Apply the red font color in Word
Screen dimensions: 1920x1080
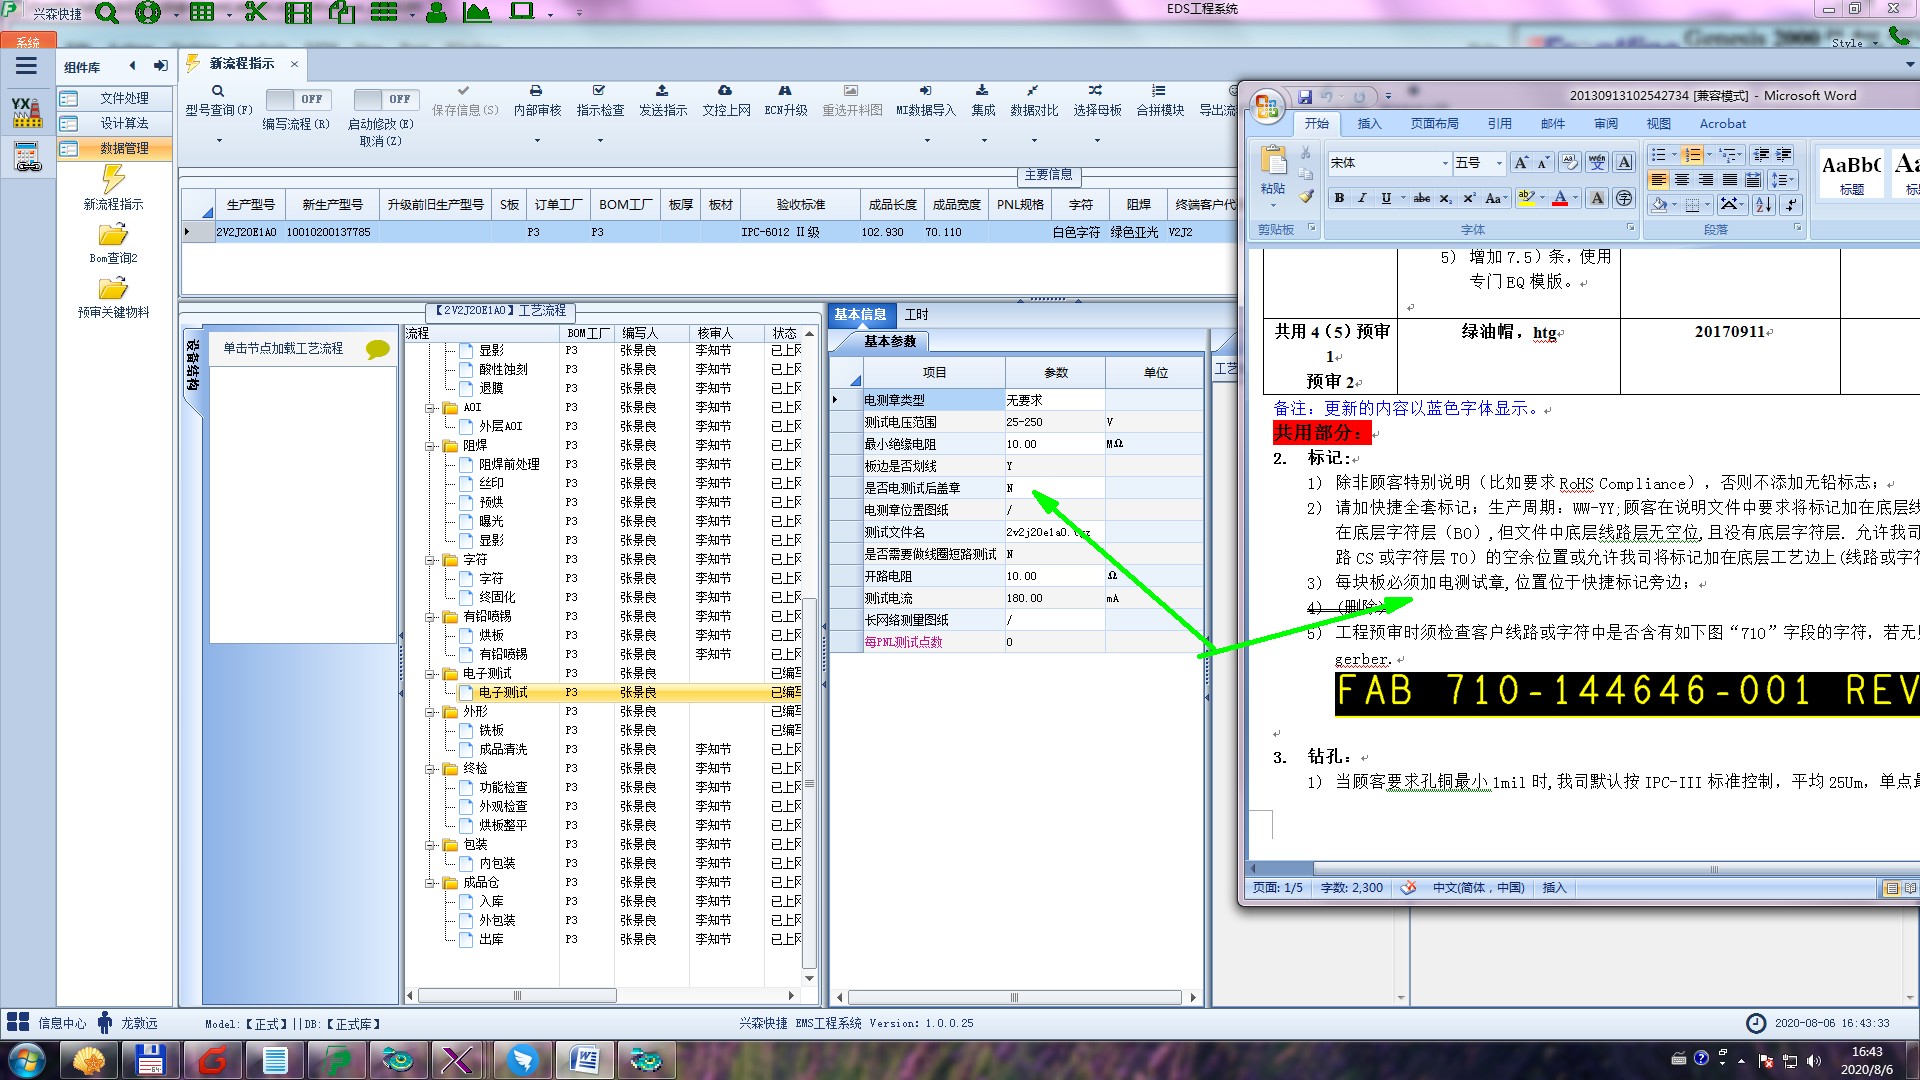pos(1559,198)
